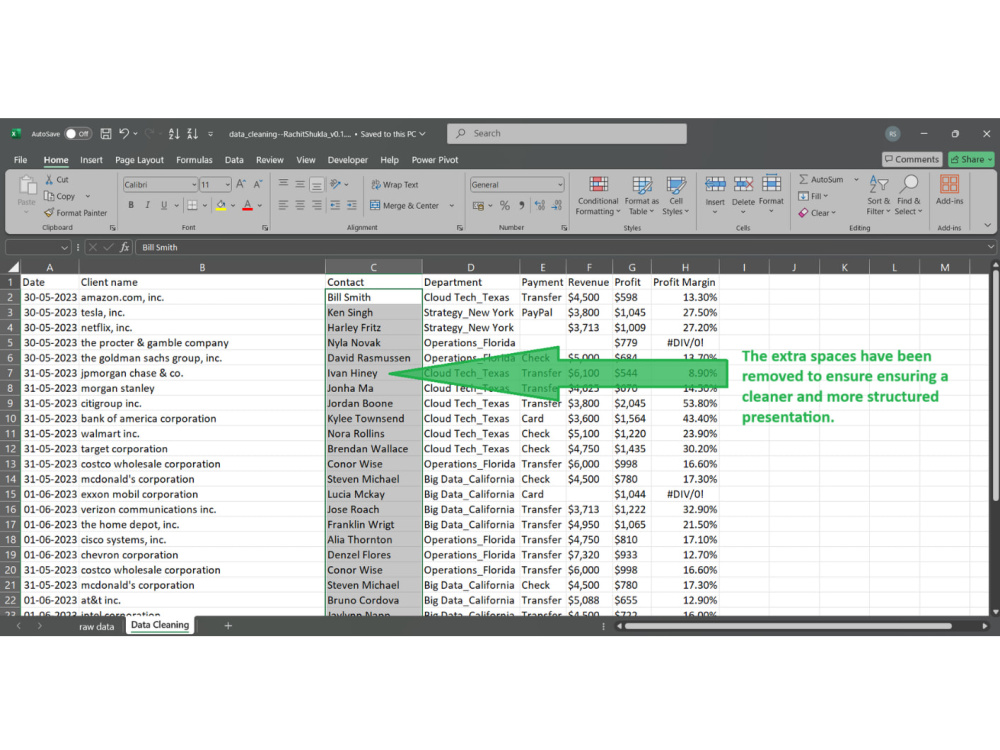Image resolution: width=1000 pixels, height=750 pixels.
Task: Open the File menu
Action: [20, 160]
